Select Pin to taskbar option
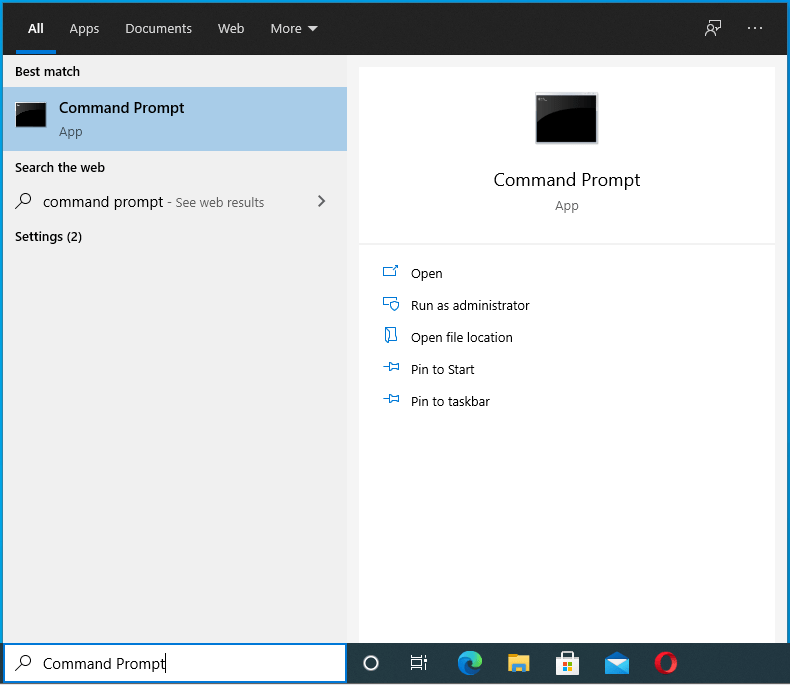This screenshot has width=790, height=685. [449, 401]
